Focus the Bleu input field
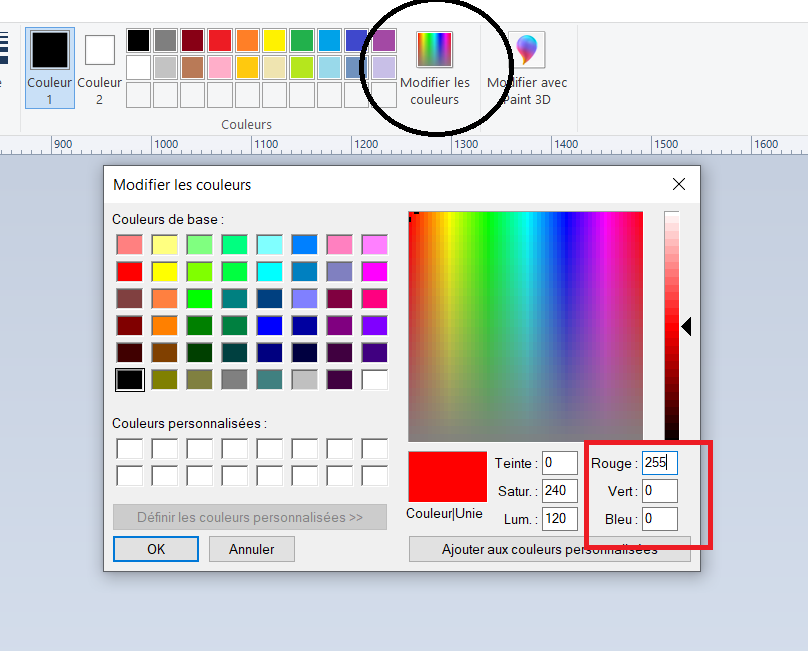Viewport: 808px width, 651px height. [660, 519]
